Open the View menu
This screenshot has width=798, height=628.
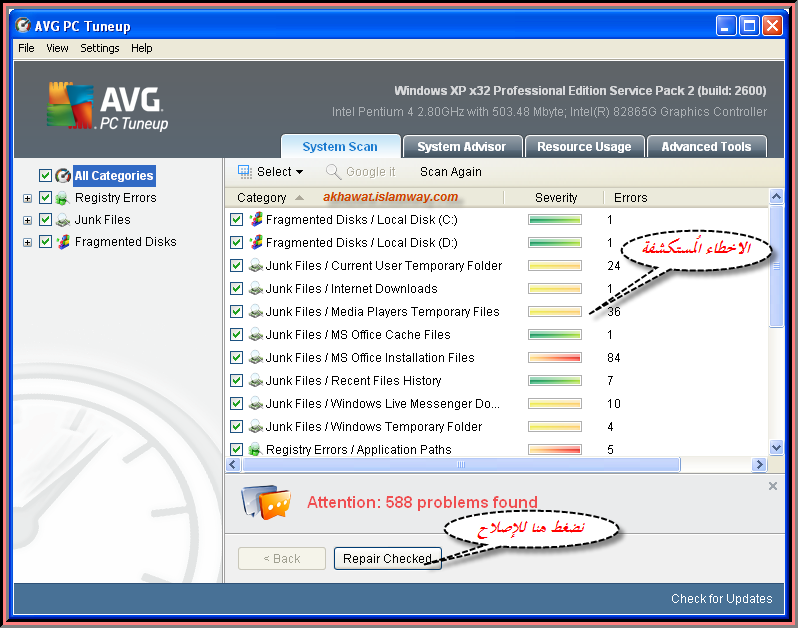click(57, 48)
